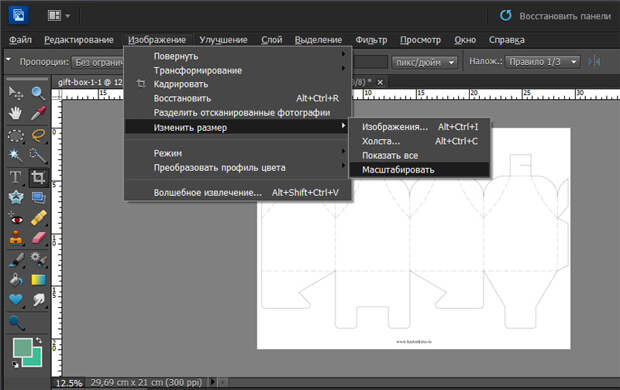This screenshot has height=390, width=620.
Task: Select the Hand tool
Action: pyautogui.click(x=15, y=113)
